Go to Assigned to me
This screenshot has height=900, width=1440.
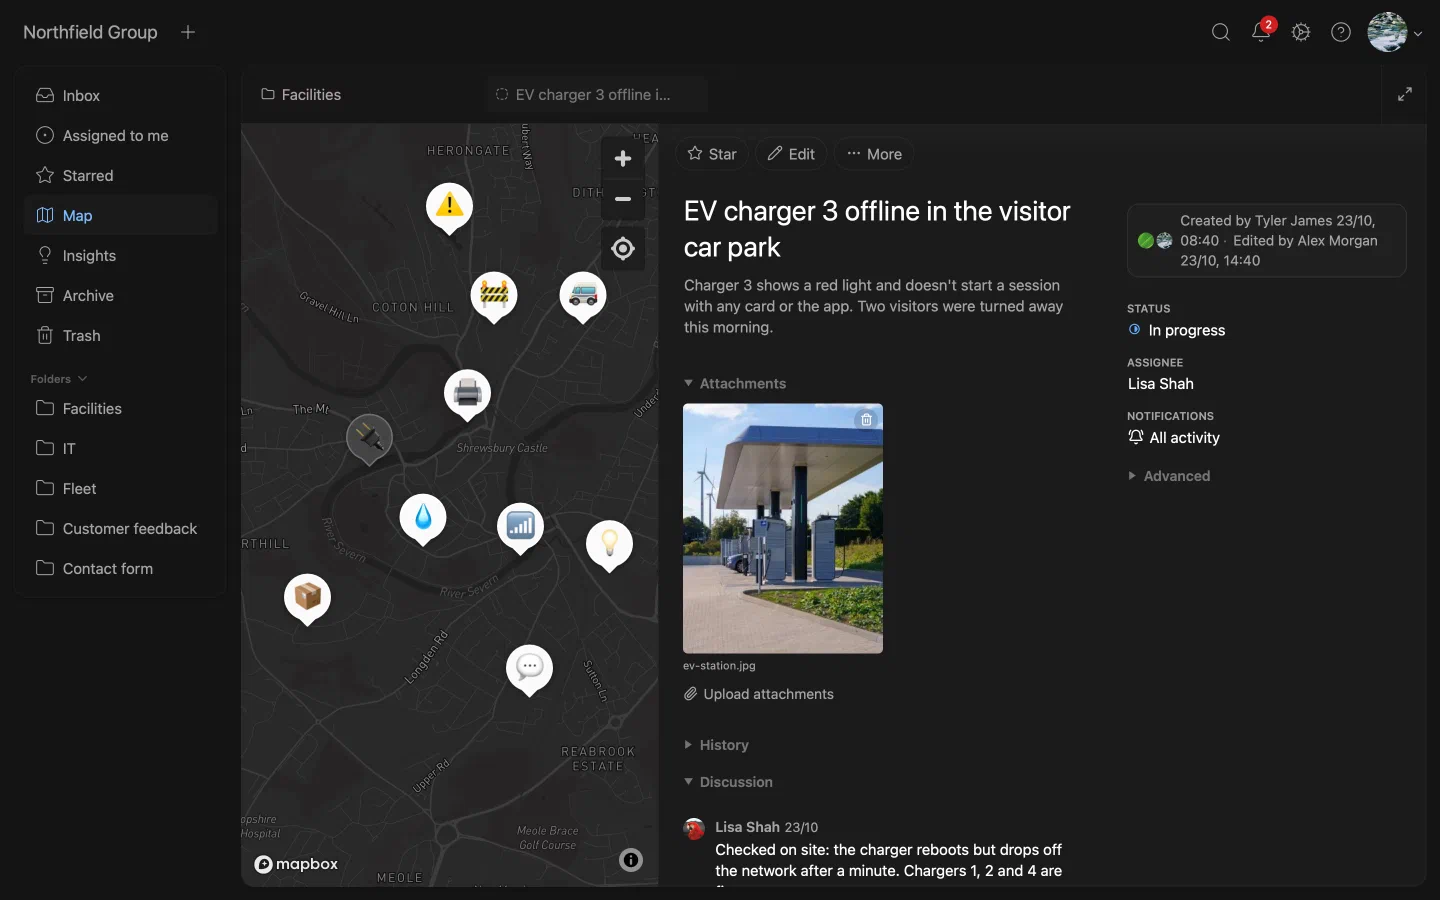point(121,136)
